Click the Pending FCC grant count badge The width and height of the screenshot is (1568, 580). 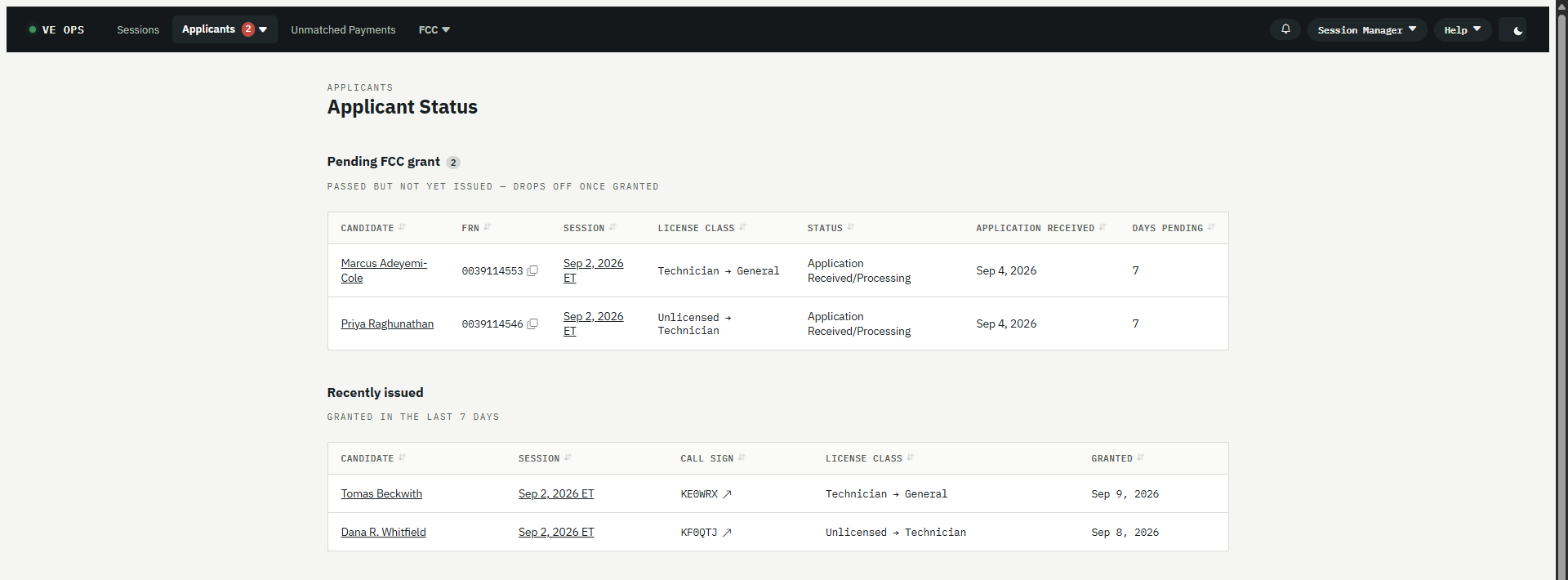click(x=453, y=162)
